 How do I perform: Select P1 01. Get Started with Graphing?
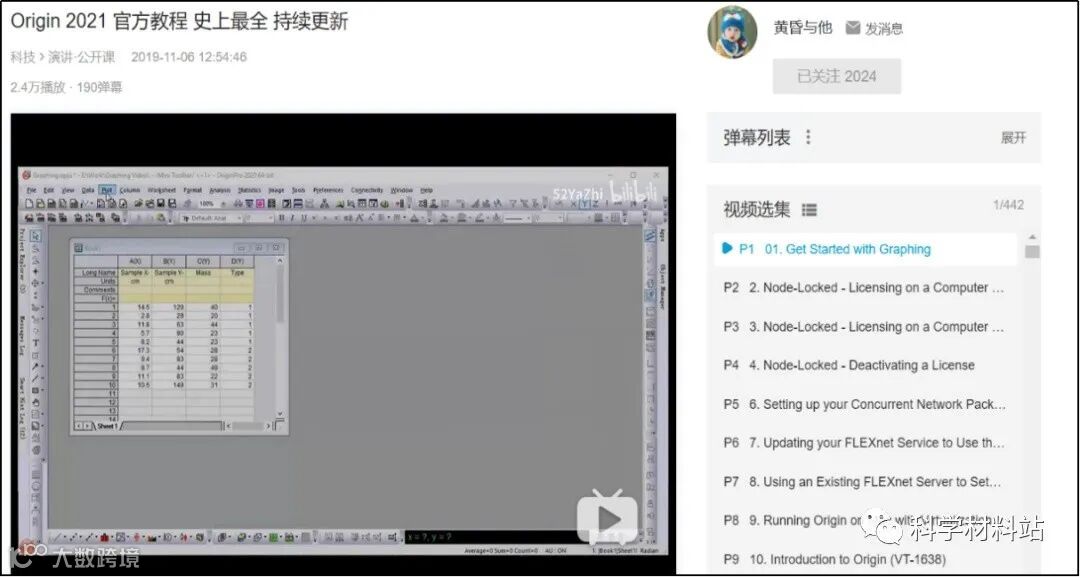tap(864, 249)
